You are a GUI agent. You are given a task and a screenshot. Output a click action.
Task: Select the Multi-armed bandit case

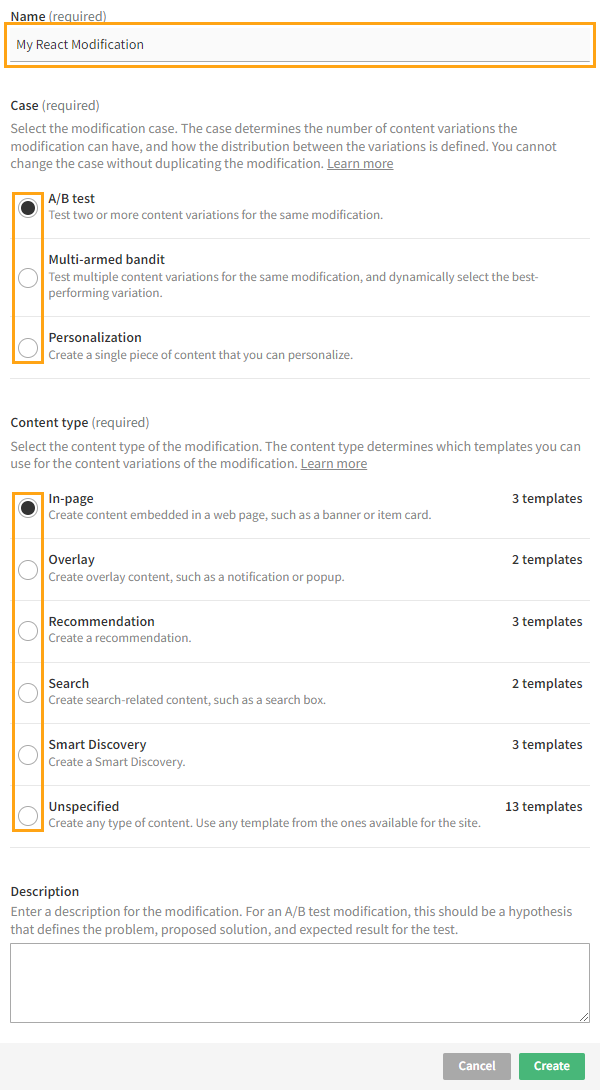click(27, 277)
